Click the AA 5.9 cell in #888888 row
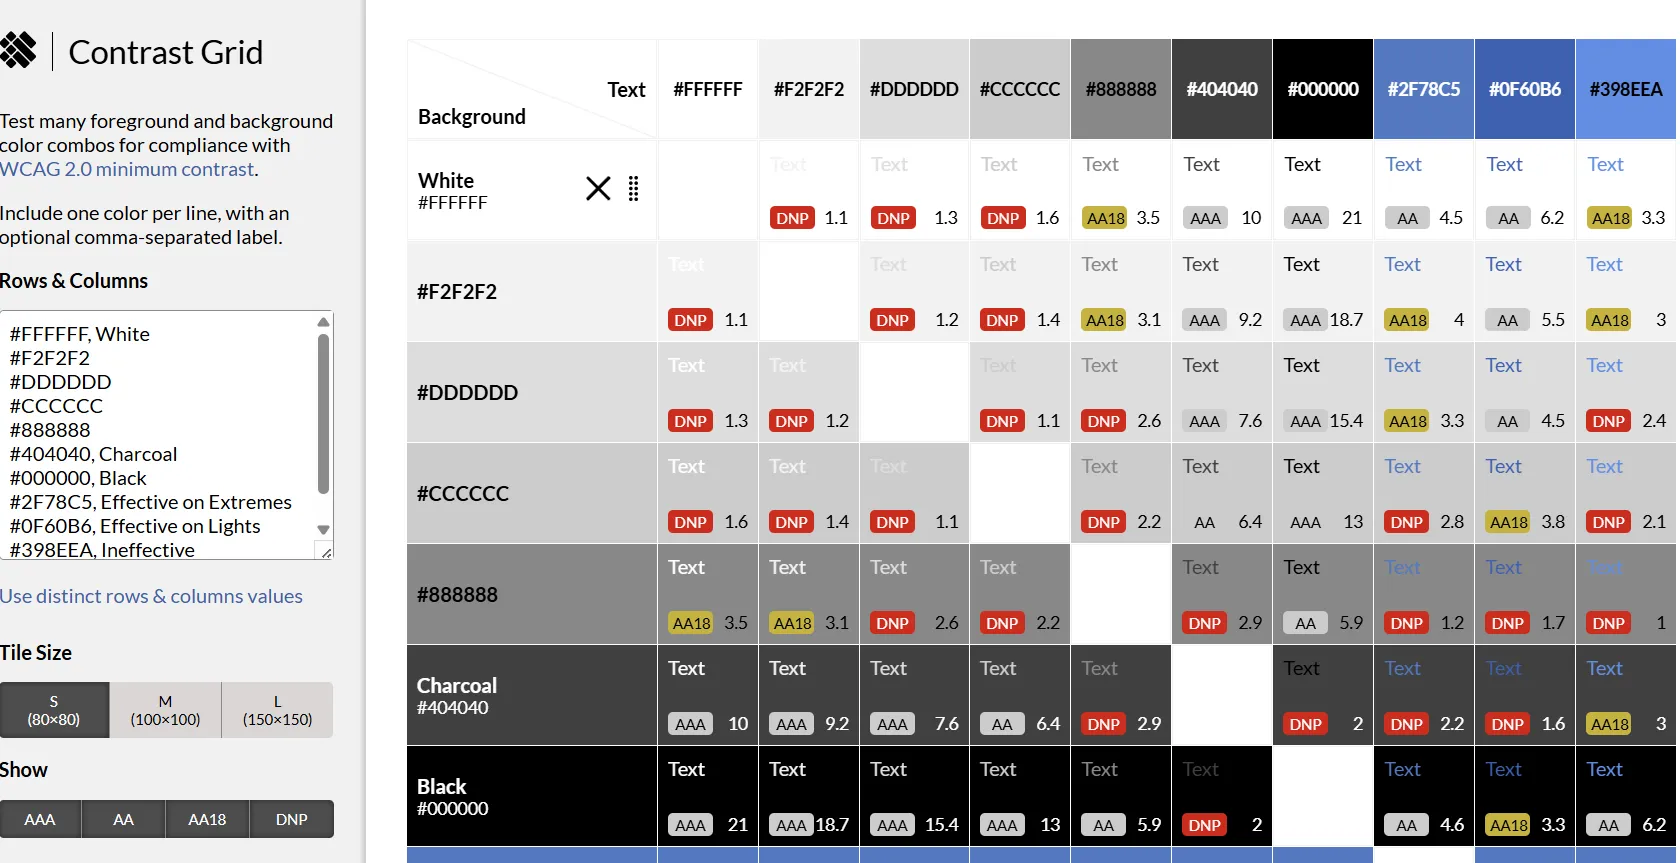 pyautogui.click(x=1323, y=595)
